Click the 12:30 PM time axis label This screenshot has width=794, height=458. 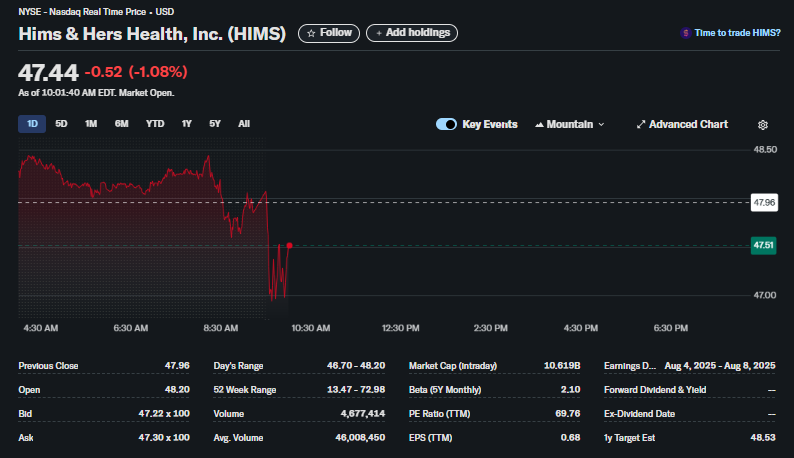pyautogui.click(x=400, y=328)
